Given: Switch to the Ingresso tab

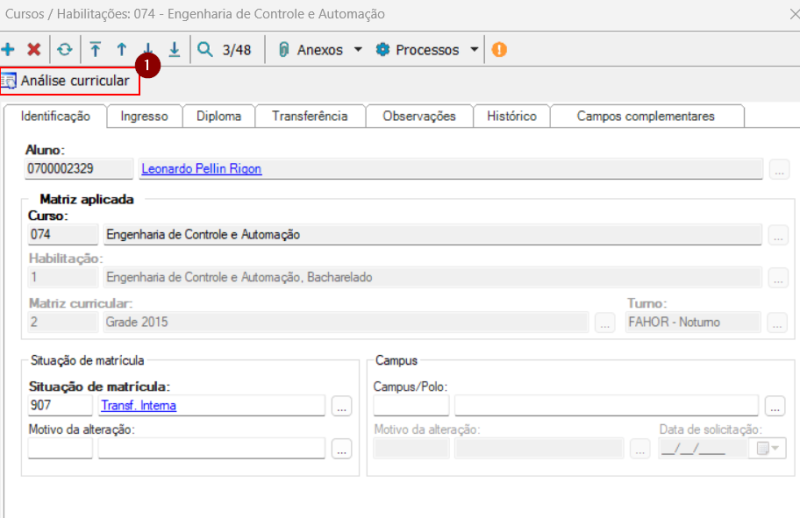Looking at the screenshot, I should pyautogui.click(x=144, y=116).
